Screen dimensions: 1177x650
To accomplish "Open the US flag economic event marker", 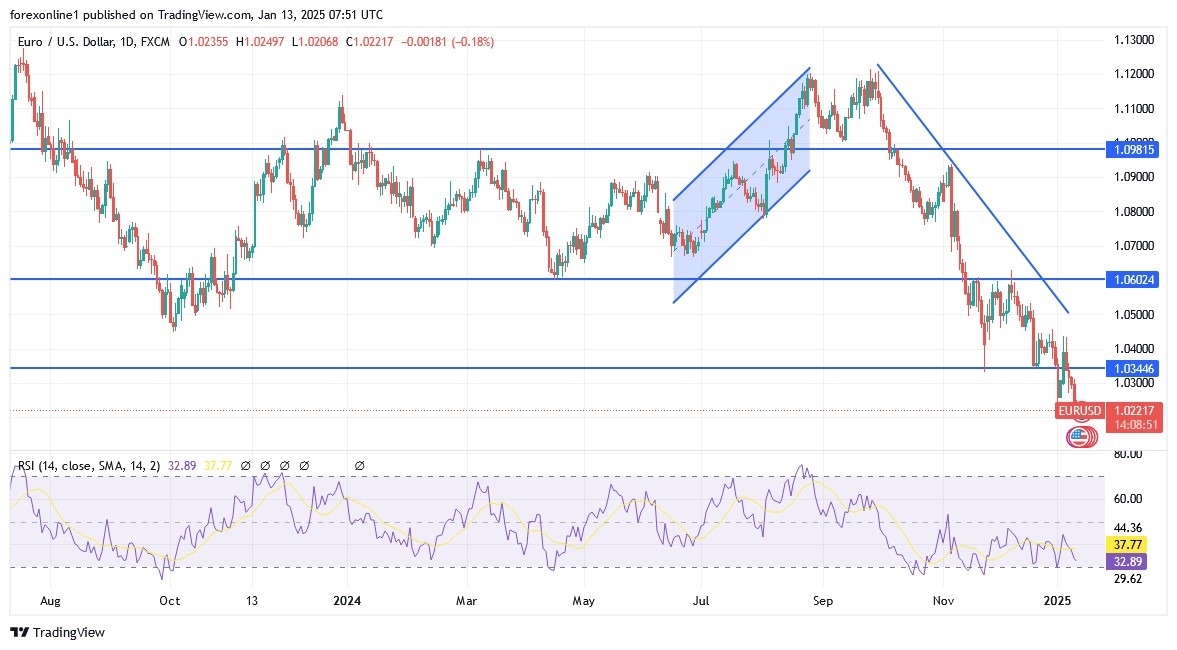I will pos(1078,435).
